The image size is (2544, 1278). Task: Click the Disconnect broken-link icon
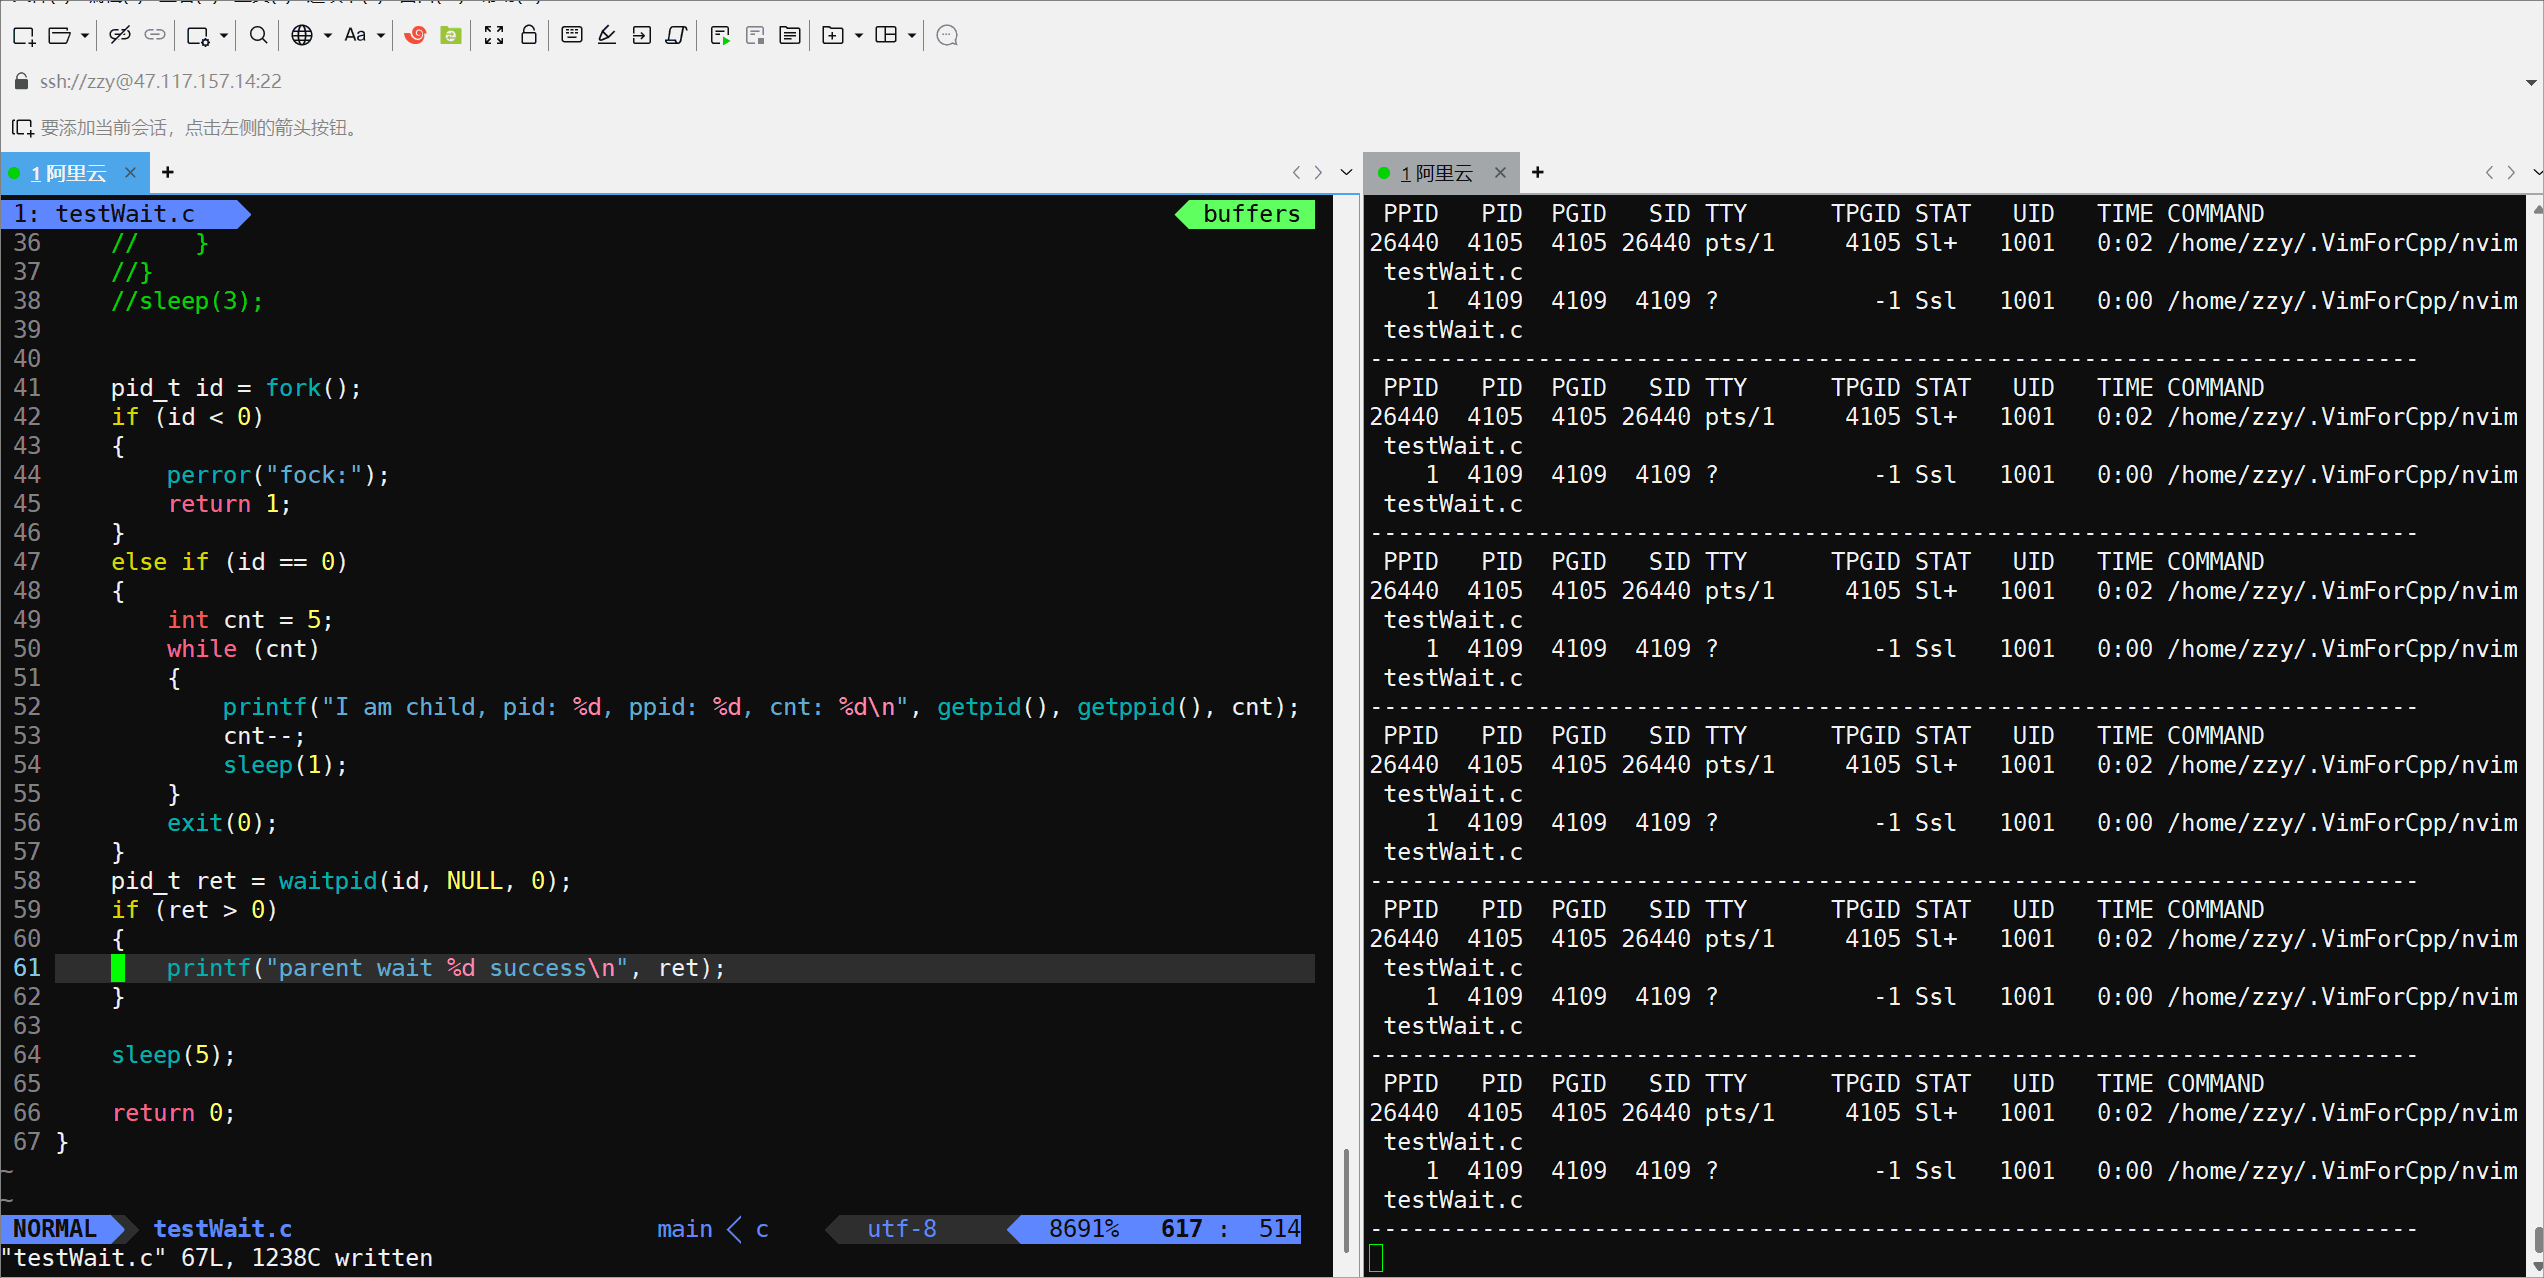point(119,36)
